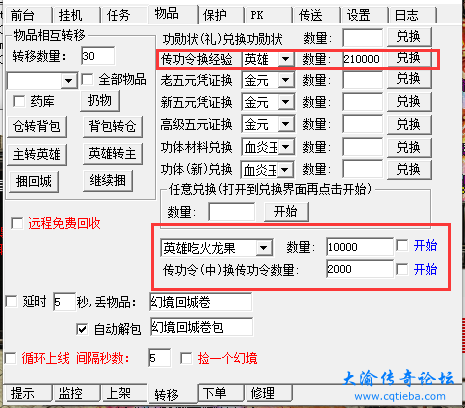Expand 金元 dropdown for 高级五元证换
The width and height of the screenshot is (465, 408).
pos(285,124)
